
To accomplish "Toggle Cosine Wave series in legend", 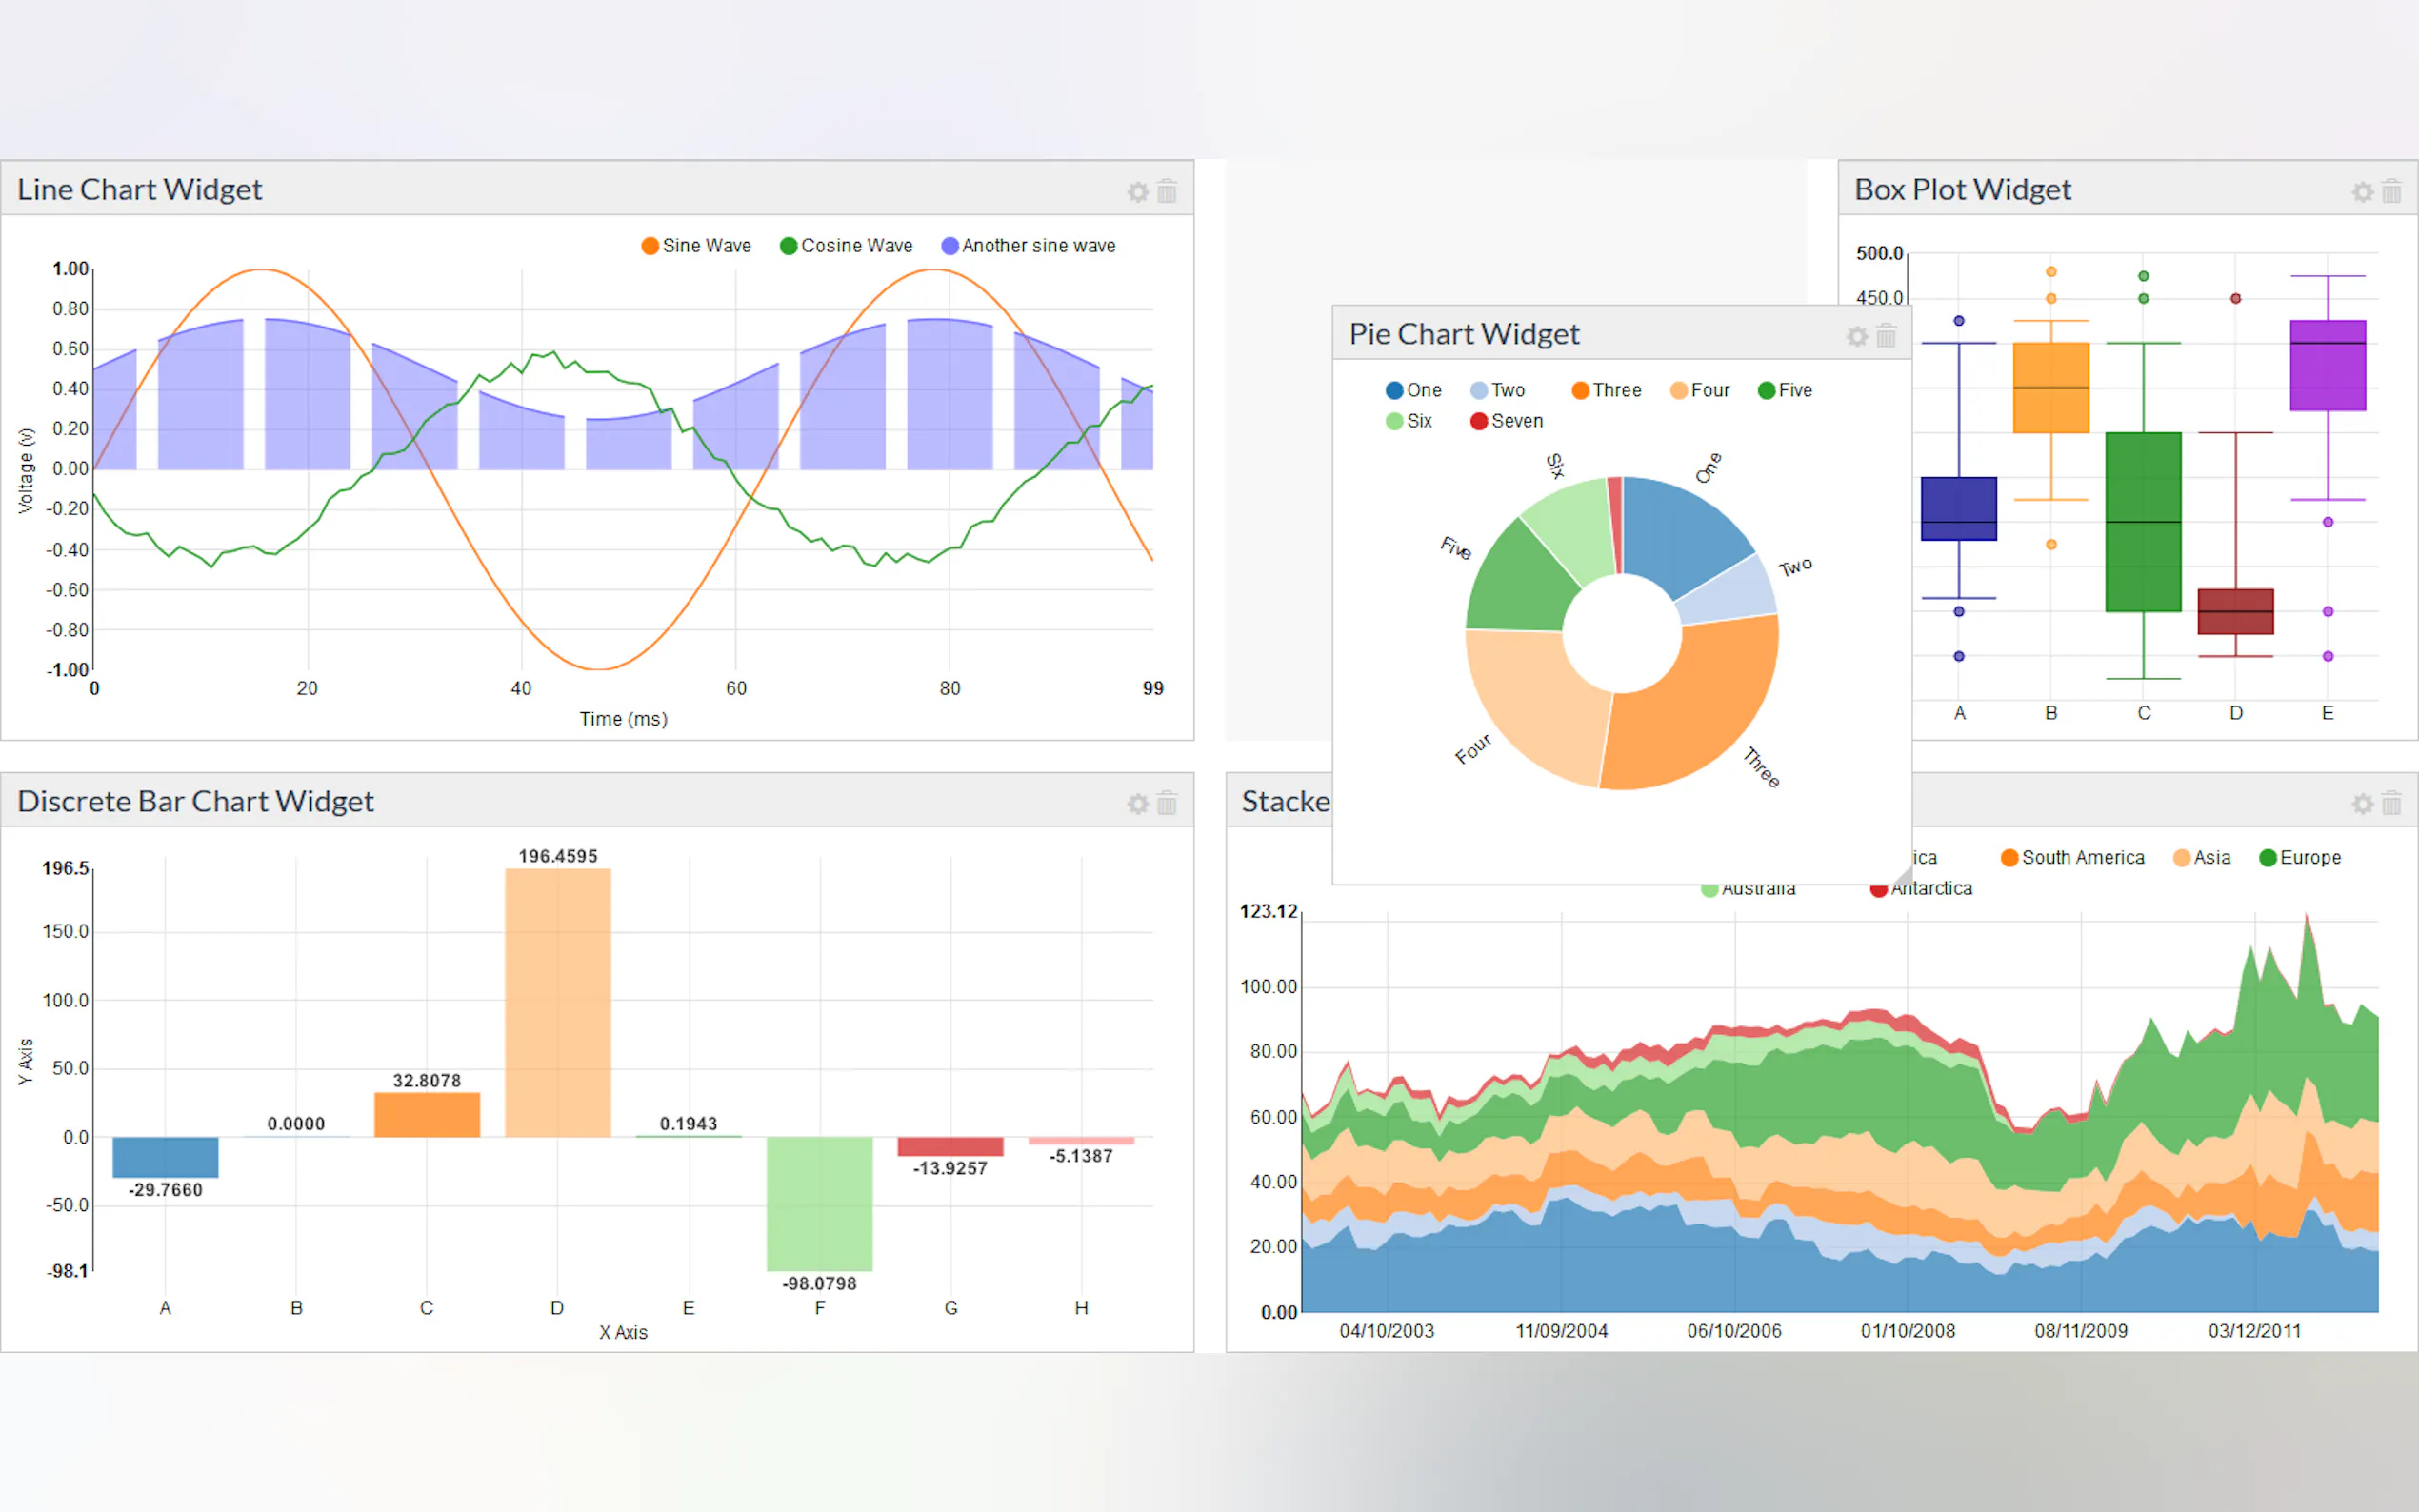I will tap(846, 246).
